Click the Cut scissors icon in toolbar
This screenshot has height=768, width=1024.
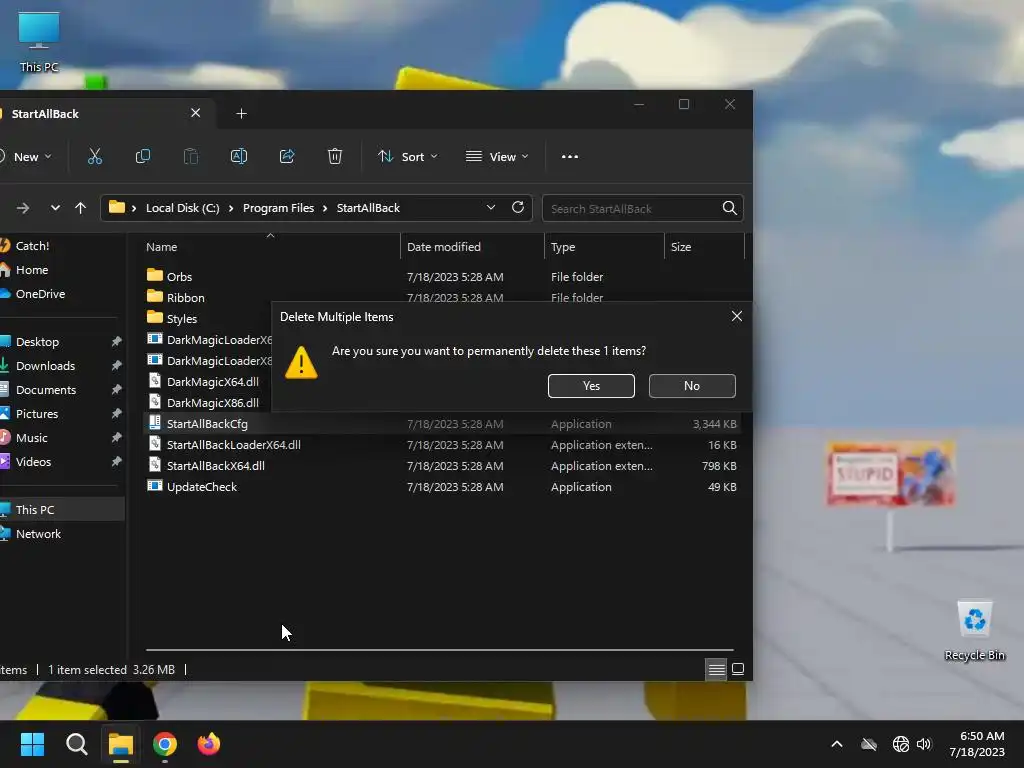click(x=95, y=156)
